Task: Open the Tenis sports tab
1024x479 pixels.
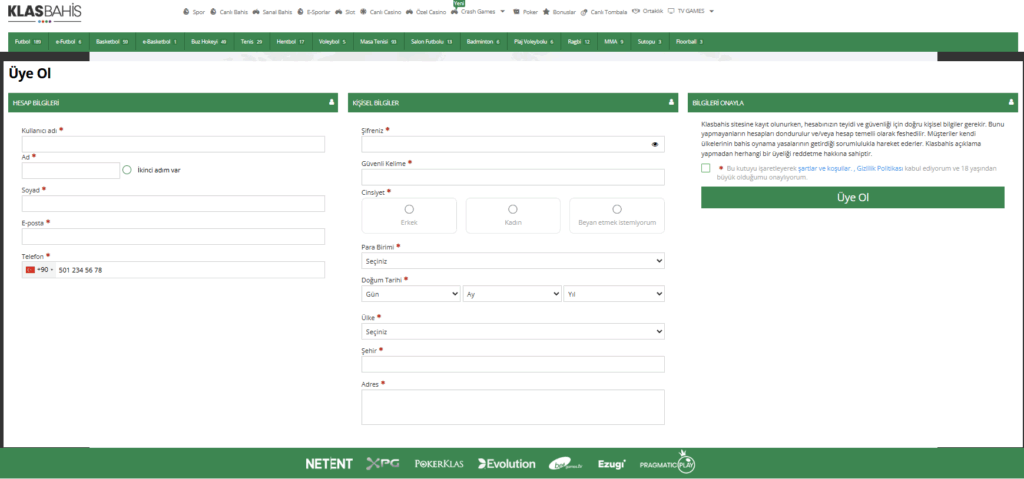Action: (x=251, y=42)
